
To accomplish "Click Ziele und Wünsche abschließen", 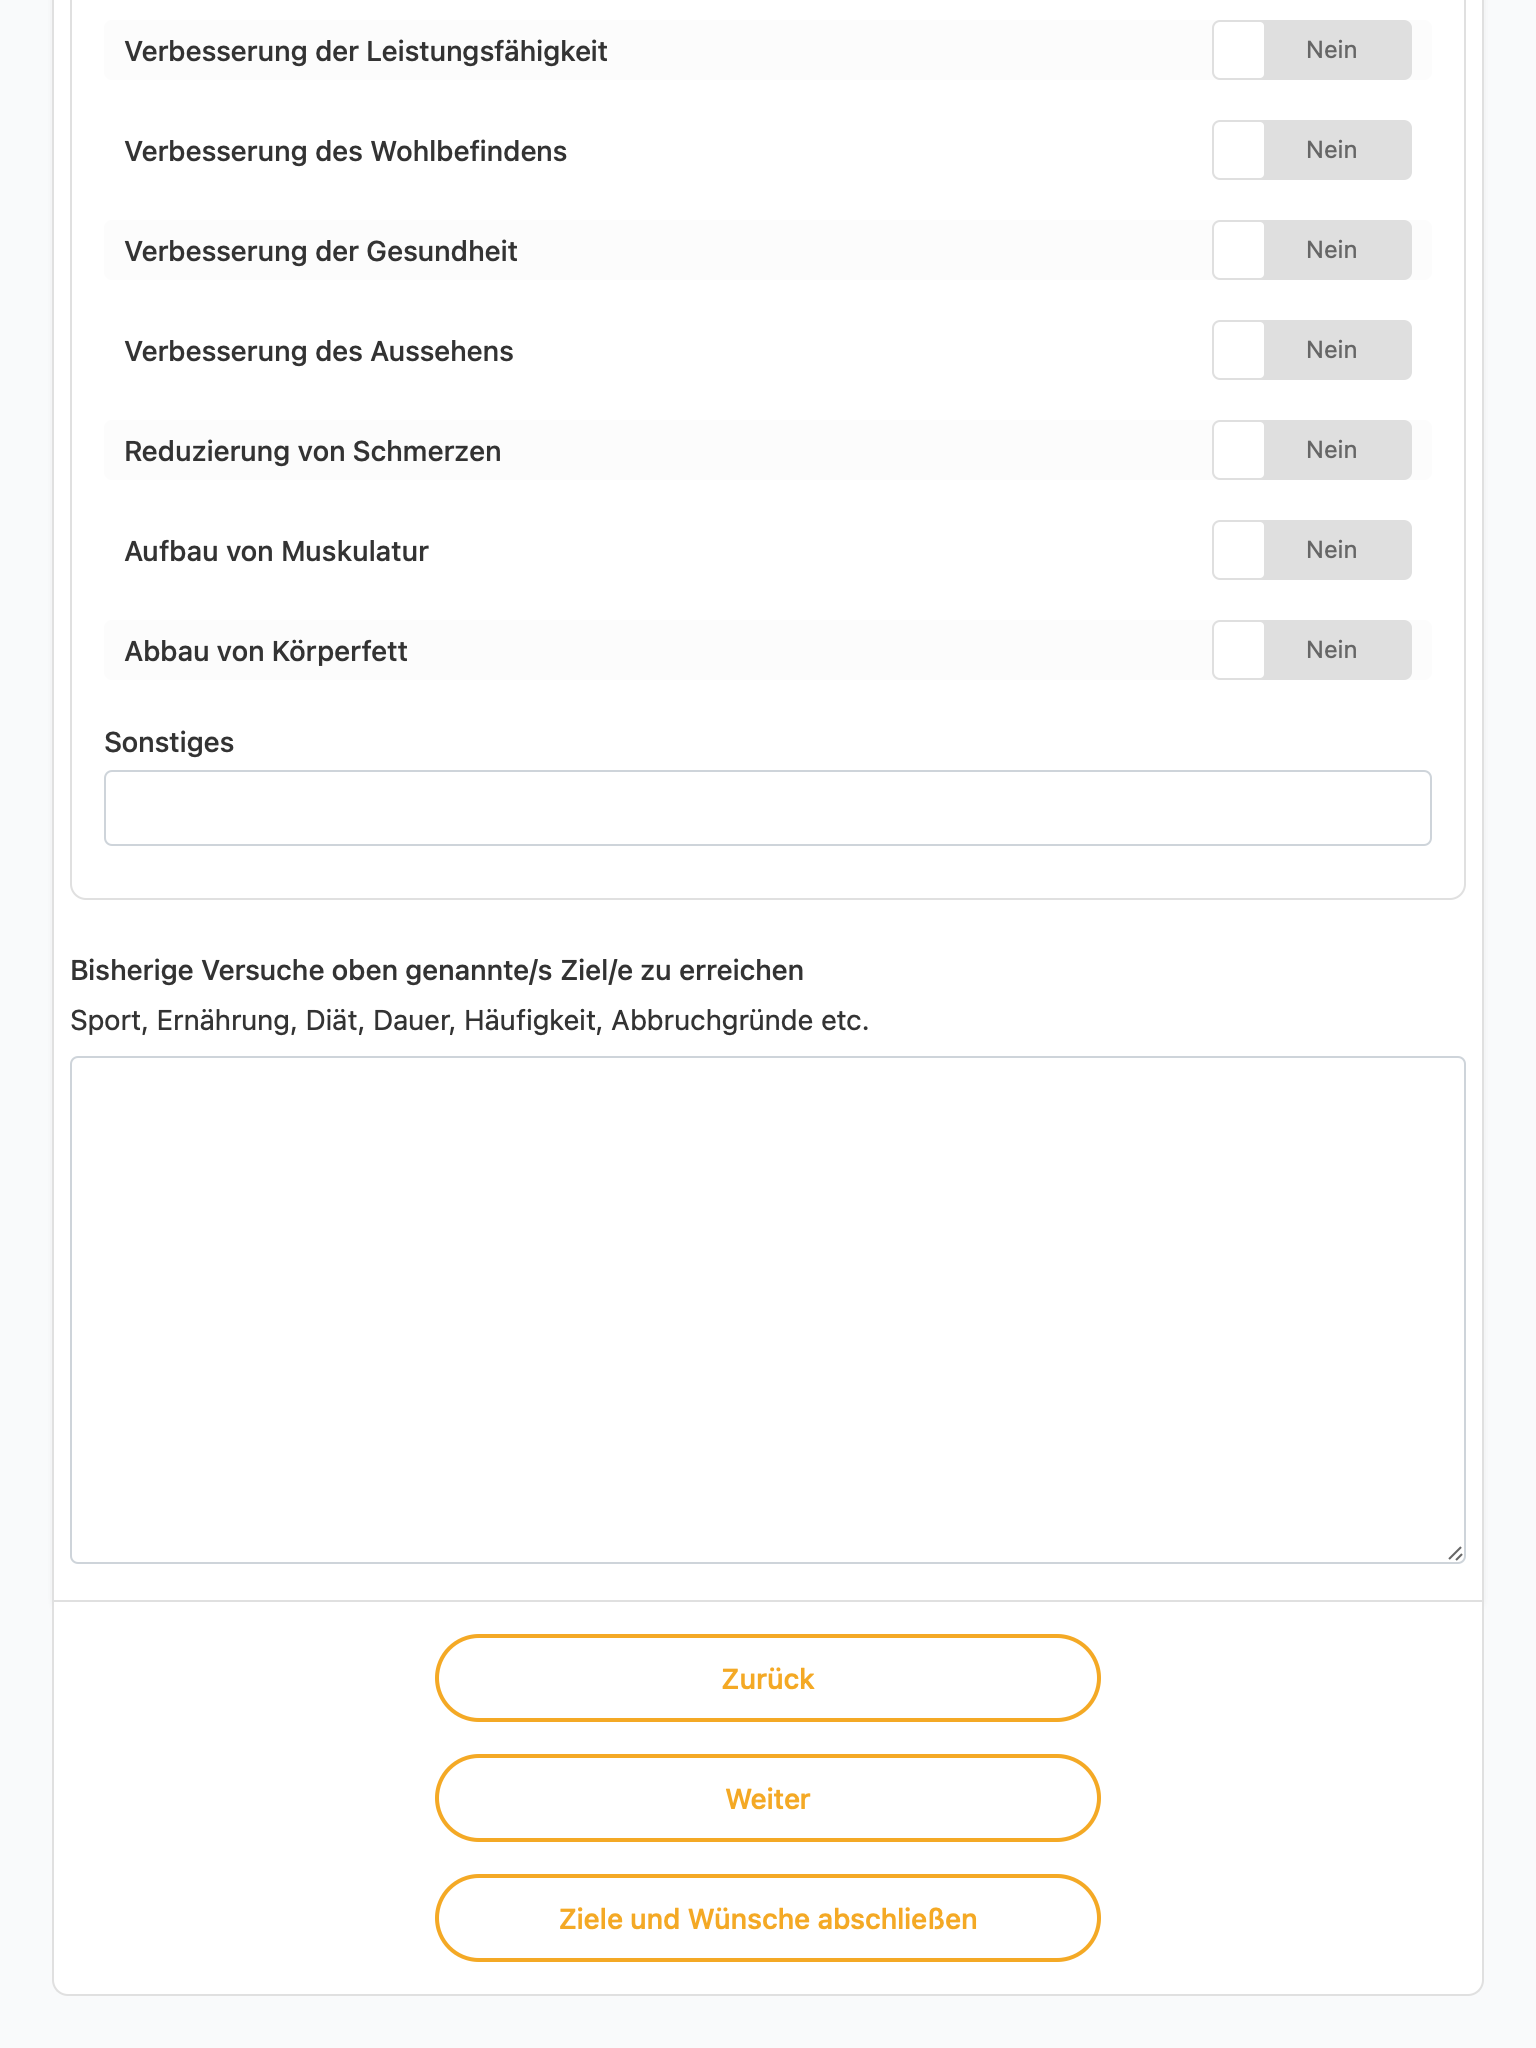I will click(768, 1918).
